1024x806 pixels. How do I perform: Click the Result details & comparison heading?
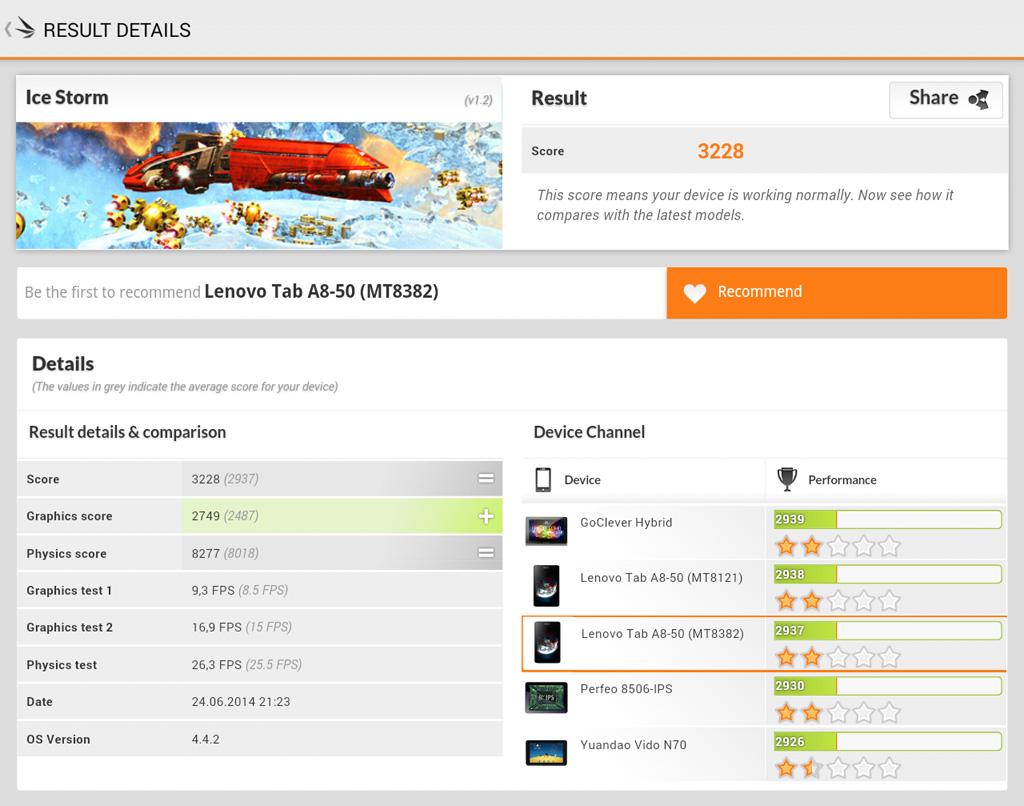click(x=127, y=432)
